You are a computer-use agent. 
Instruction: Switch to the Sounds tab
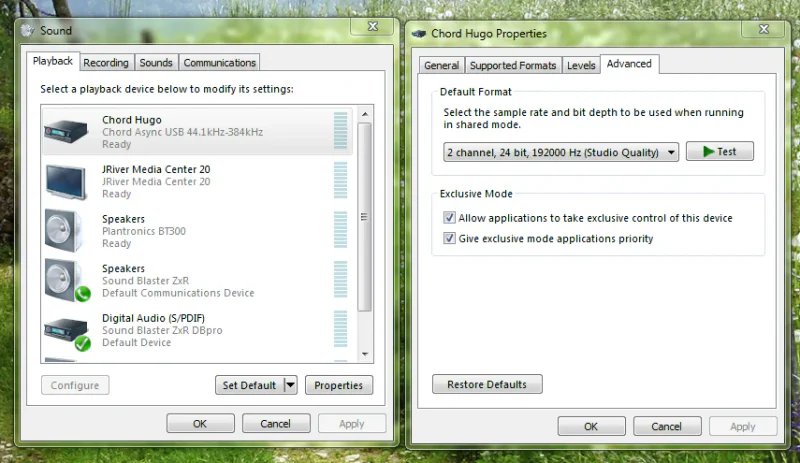coord(156,63)
